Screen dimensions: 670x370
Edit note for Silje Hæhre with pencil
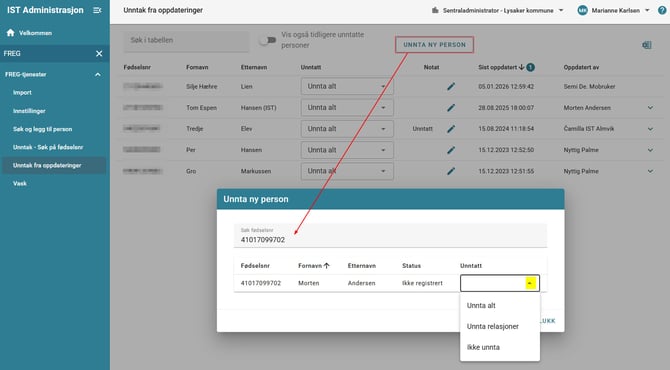tap(451, 86)
